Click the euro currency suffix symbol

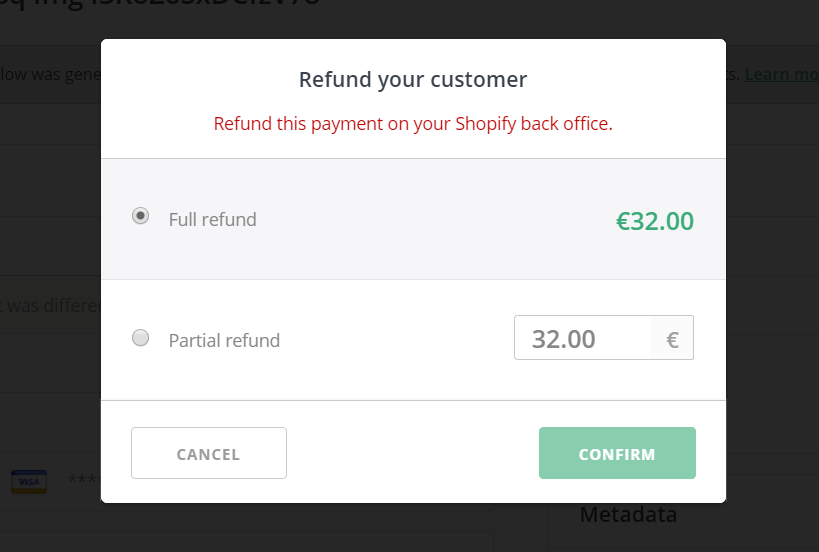[672, 340]
